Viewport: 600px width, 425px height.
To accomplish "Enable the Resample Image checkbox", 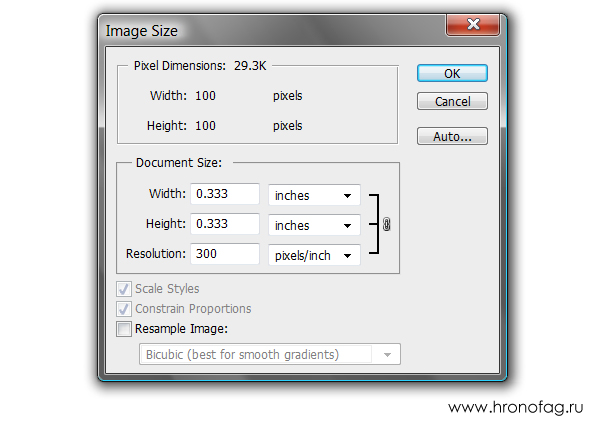I will pyautogui.click(x=124, y=329).
